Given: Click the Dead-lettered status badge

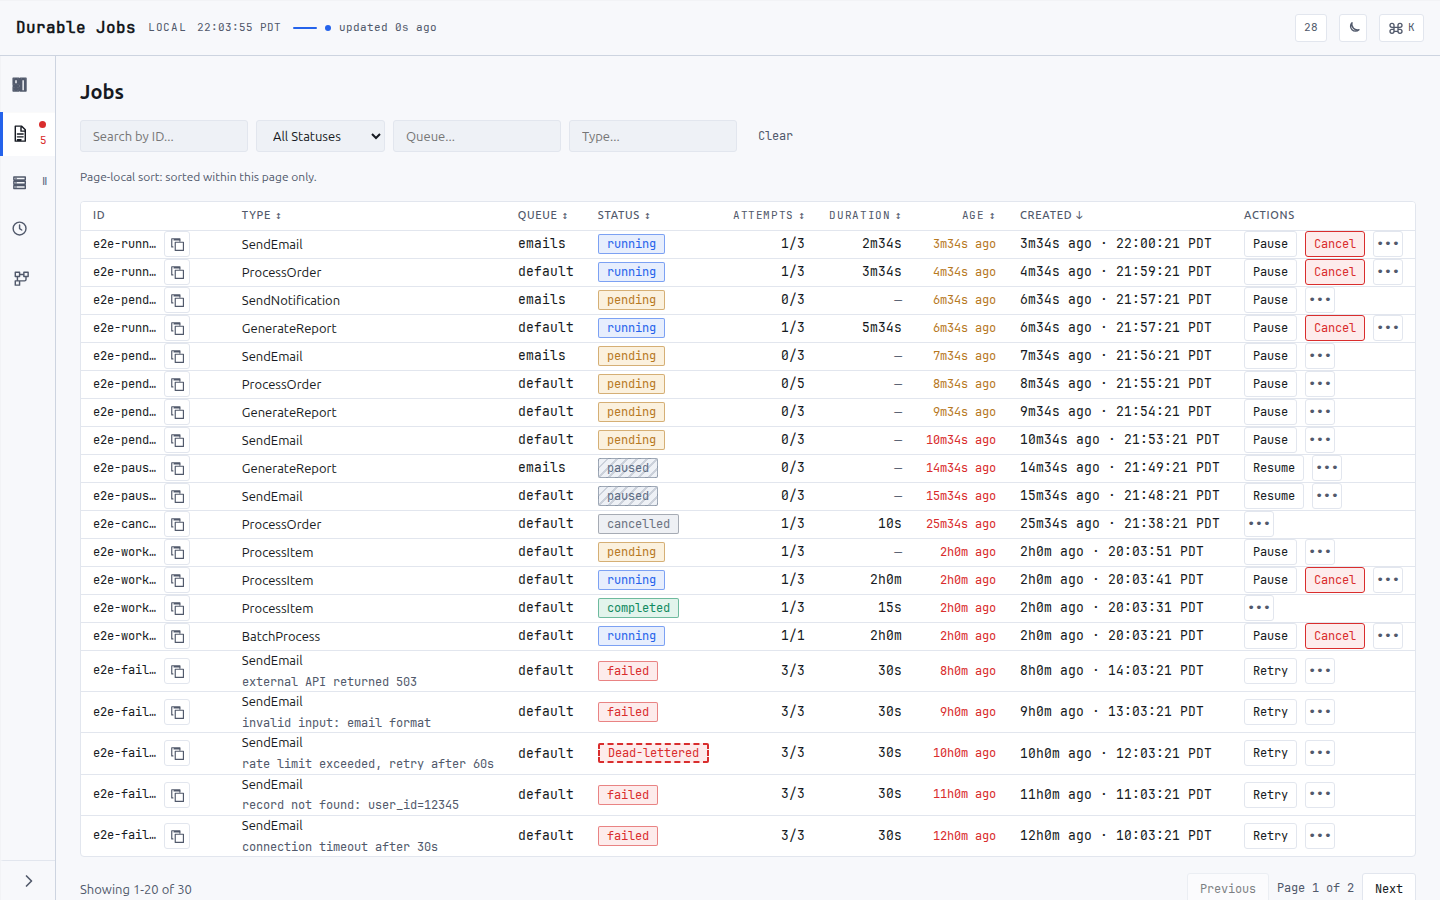Looking at the screenshot, I should point(653,753).
